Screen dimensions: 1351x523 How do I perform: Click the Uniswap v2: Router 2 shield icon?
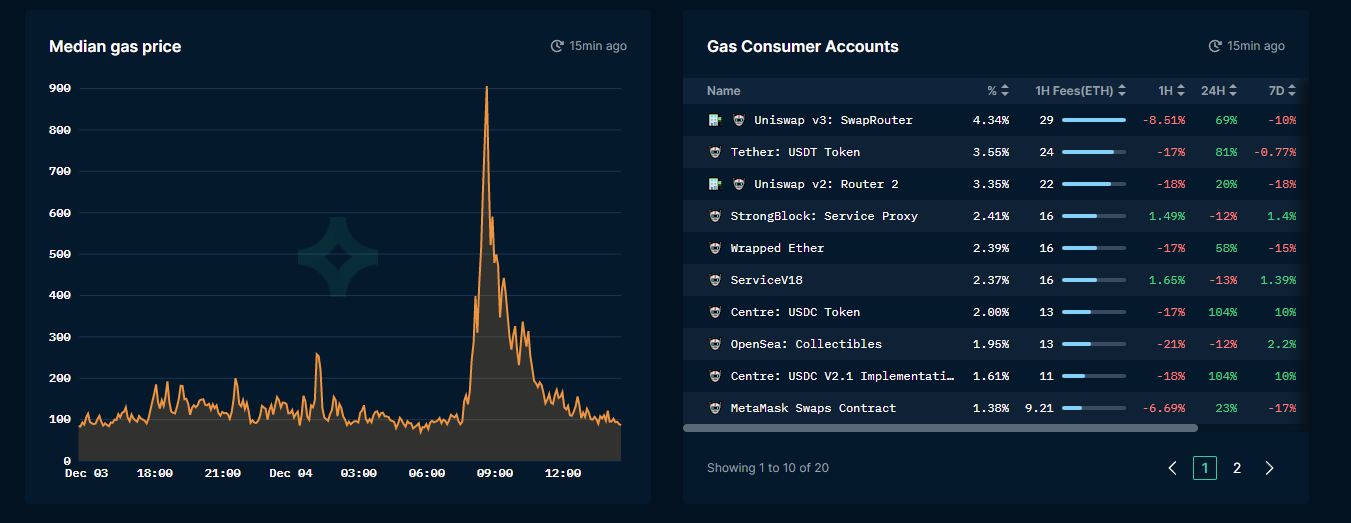(x=739, y=184)
